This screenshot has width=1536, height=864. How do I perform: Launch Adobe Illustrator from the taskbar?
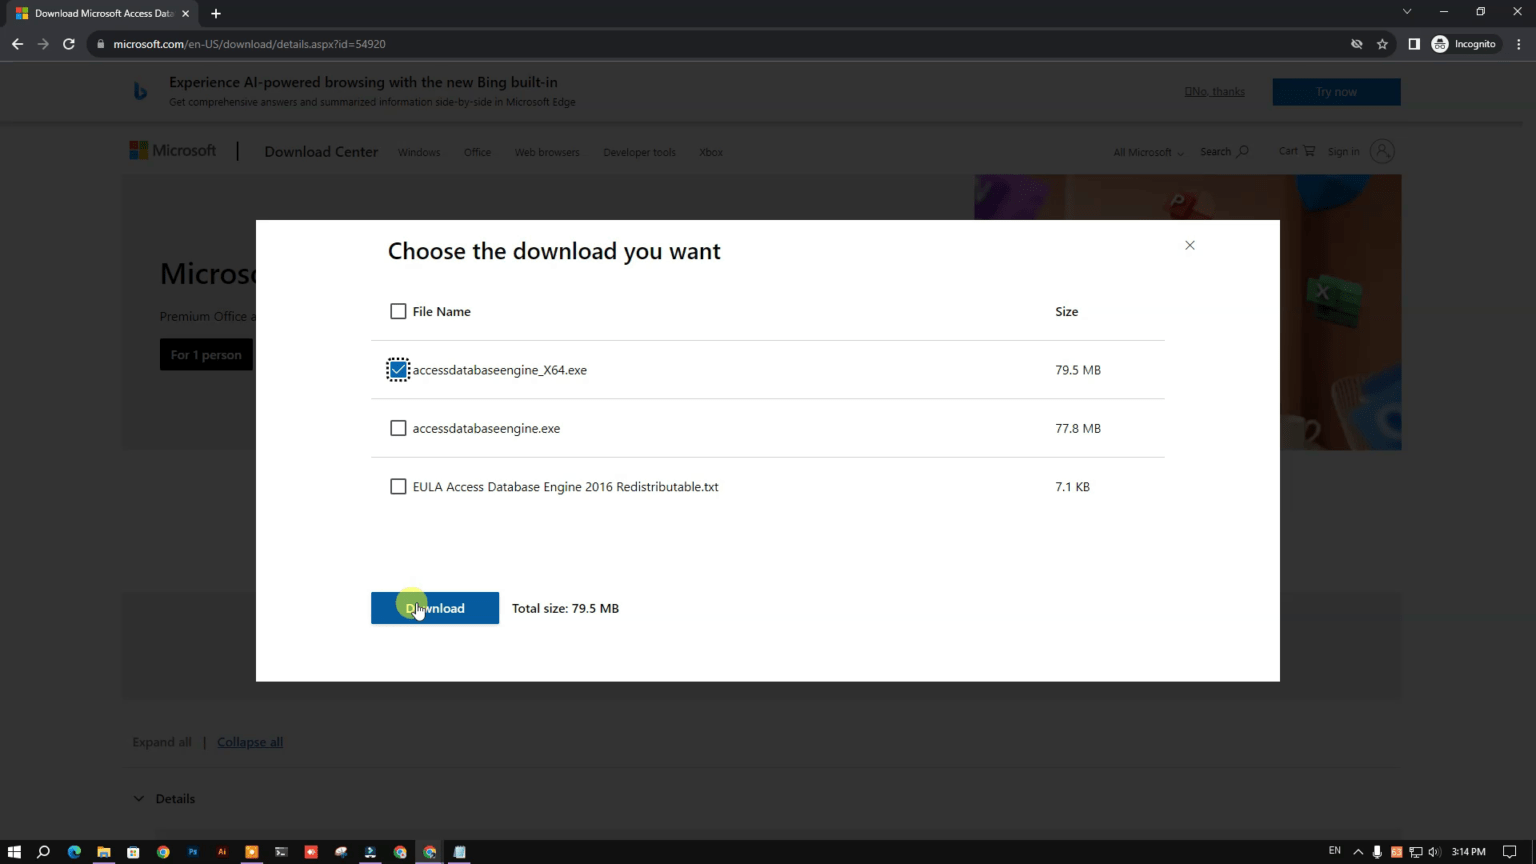[x=222, y=852]
